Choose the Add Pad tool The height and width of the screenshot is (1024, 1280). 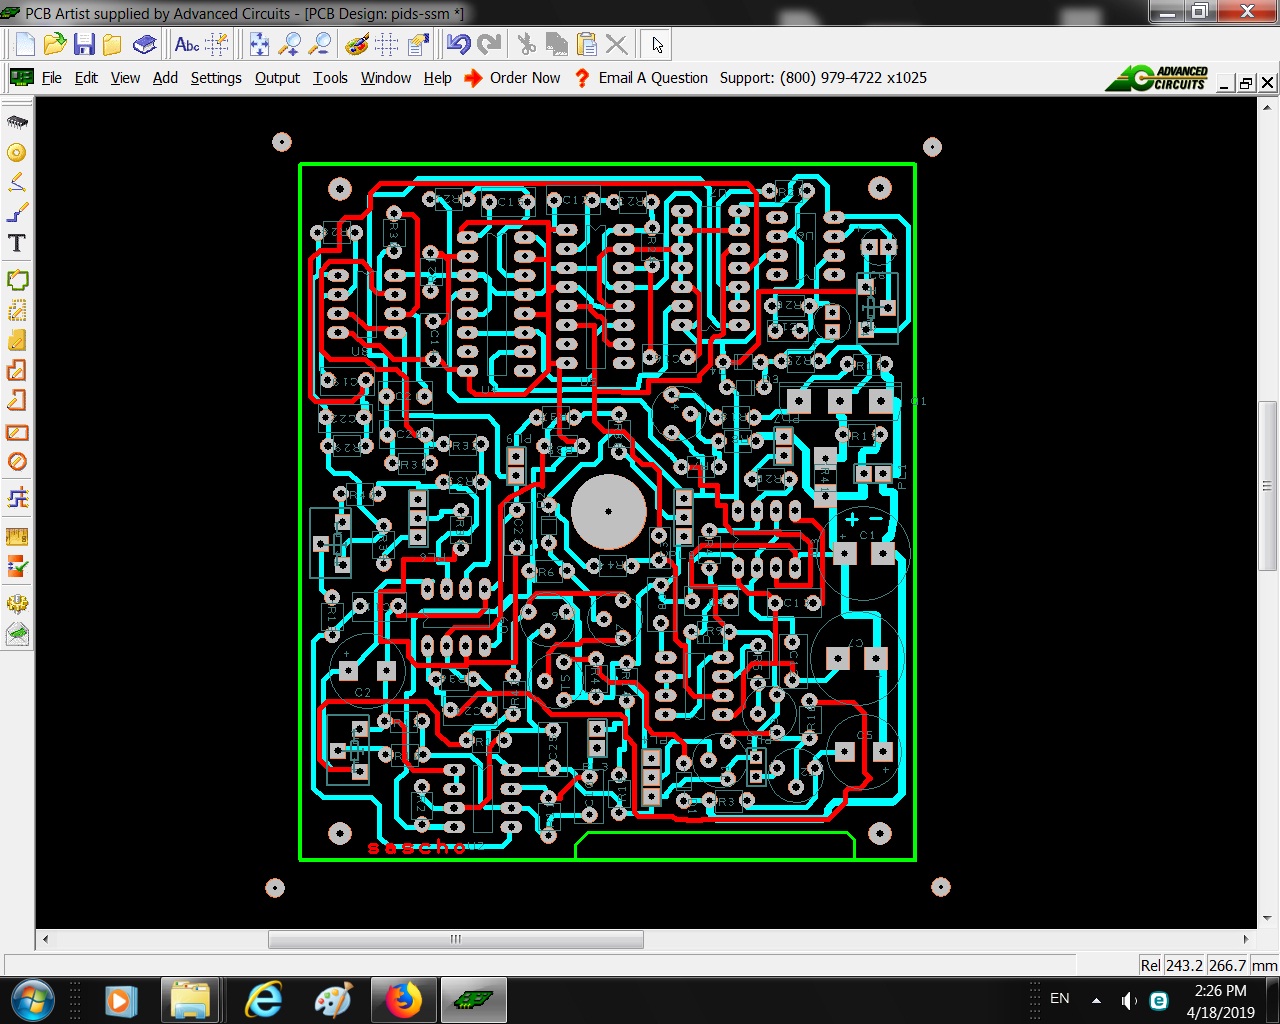17,153
